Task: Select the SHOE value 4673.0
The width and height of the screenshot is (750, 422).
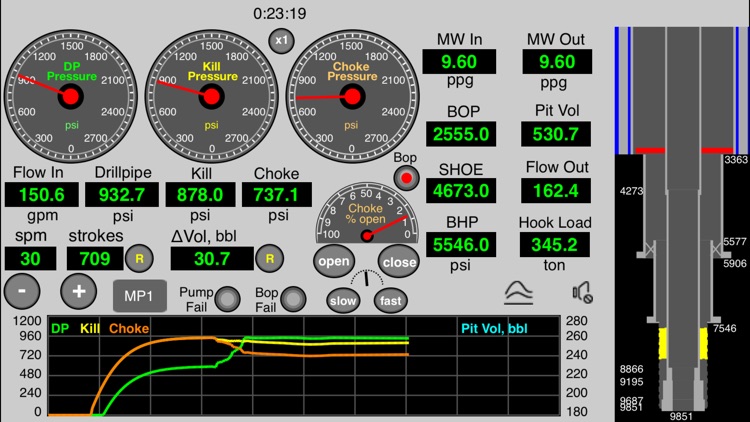Action: point(461,191)
